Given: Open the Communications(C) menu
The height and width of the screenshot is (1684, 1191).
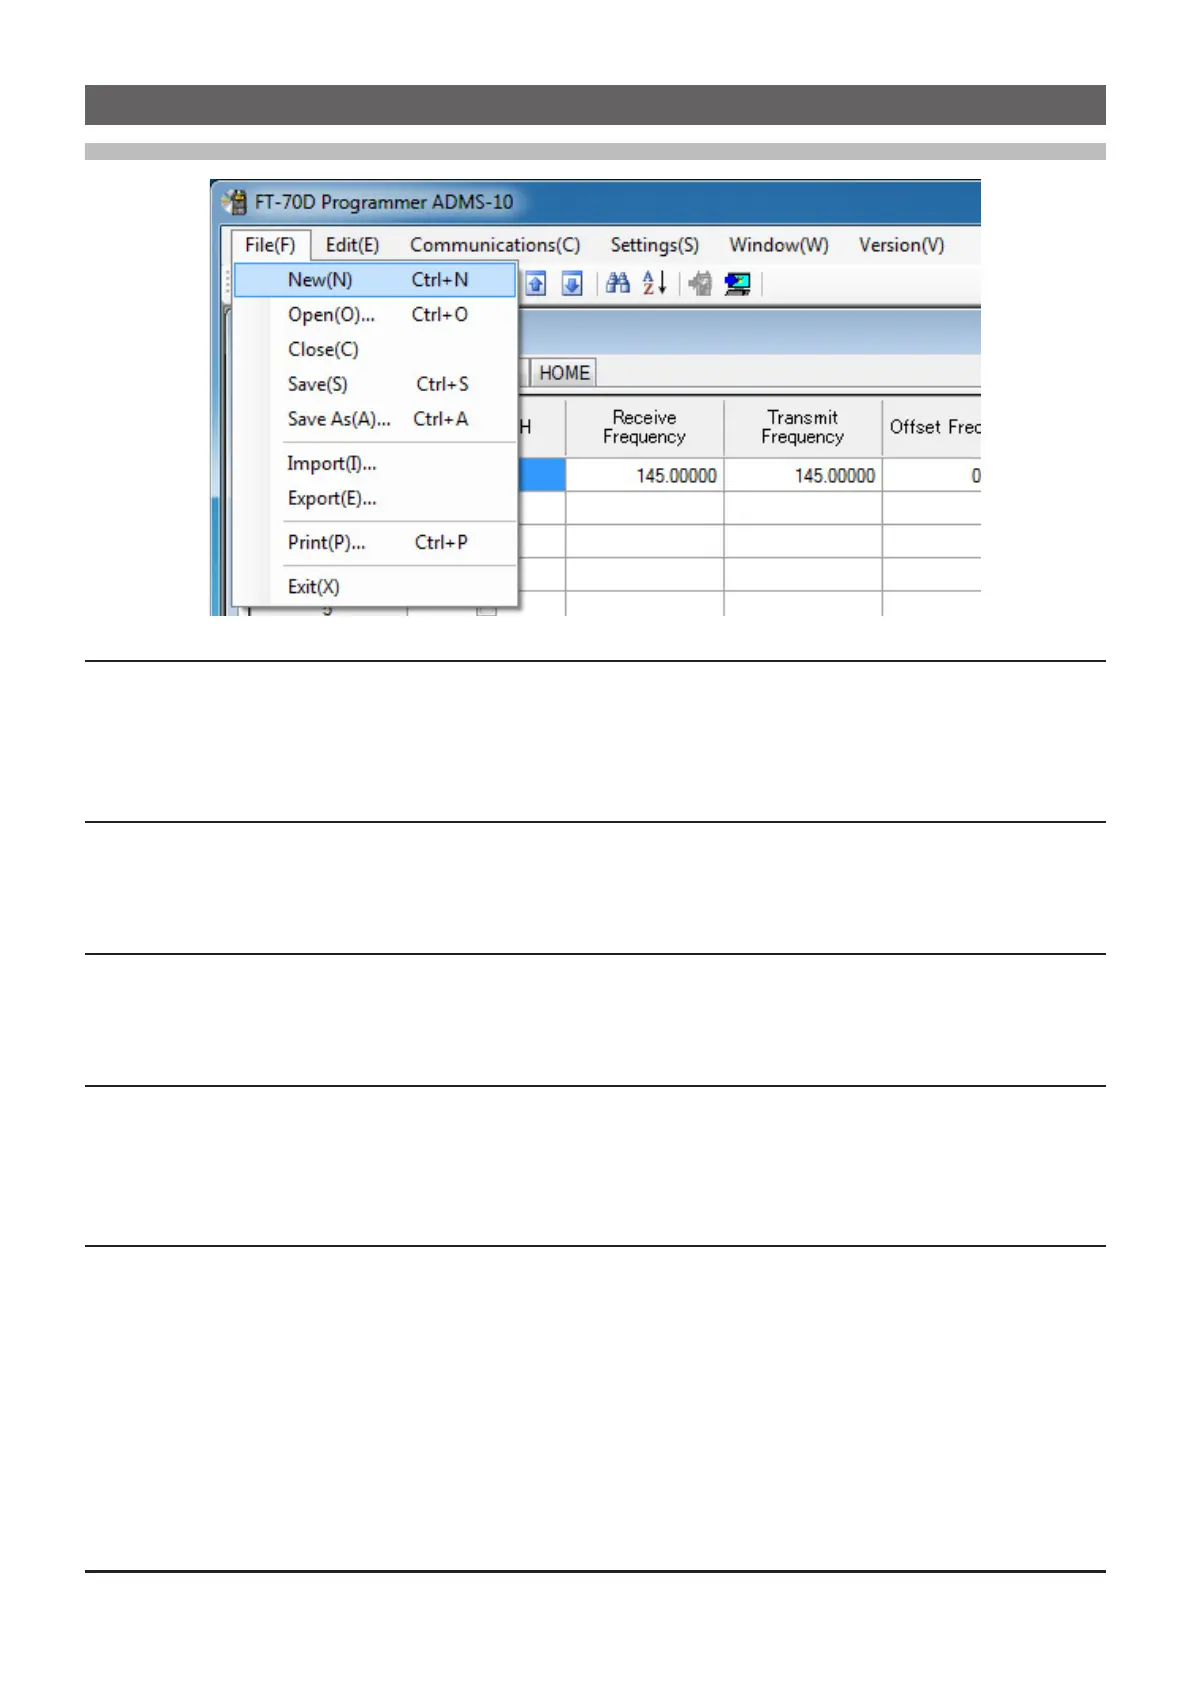Looking at the screenshot, I should 495,245.
